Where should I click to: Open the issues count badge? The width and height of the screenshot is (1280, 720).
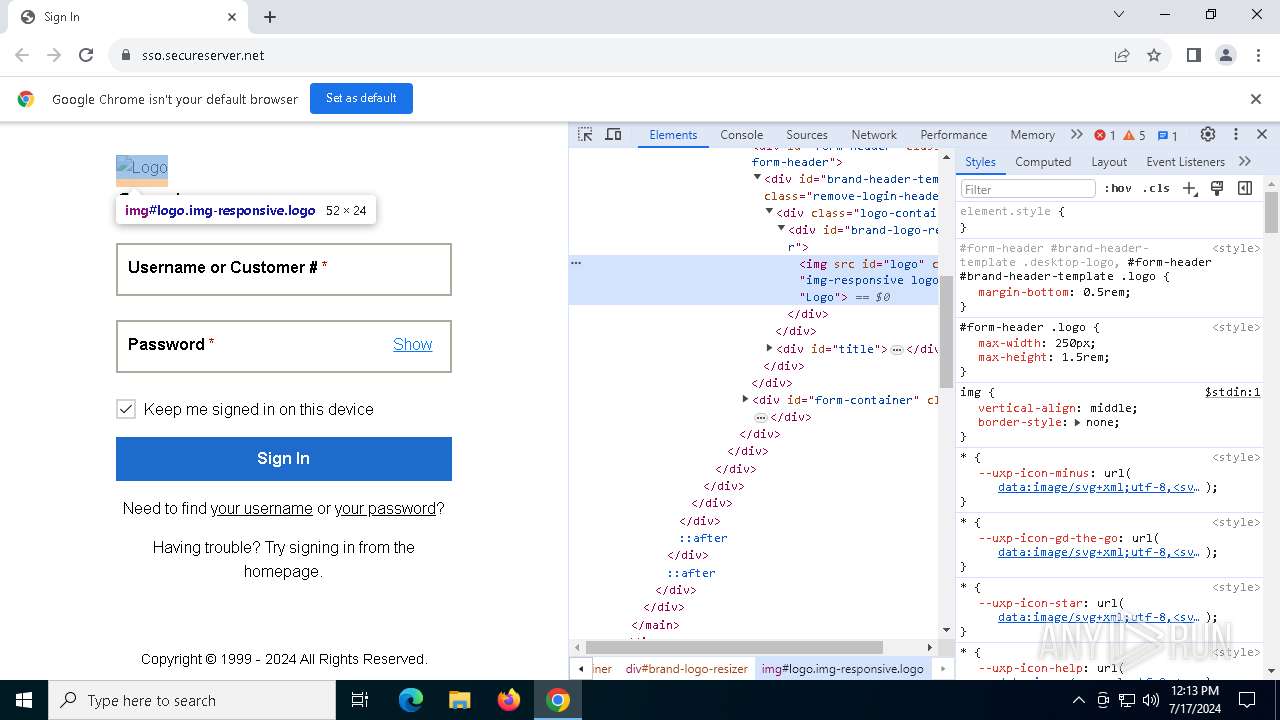tap(1167, 135)
